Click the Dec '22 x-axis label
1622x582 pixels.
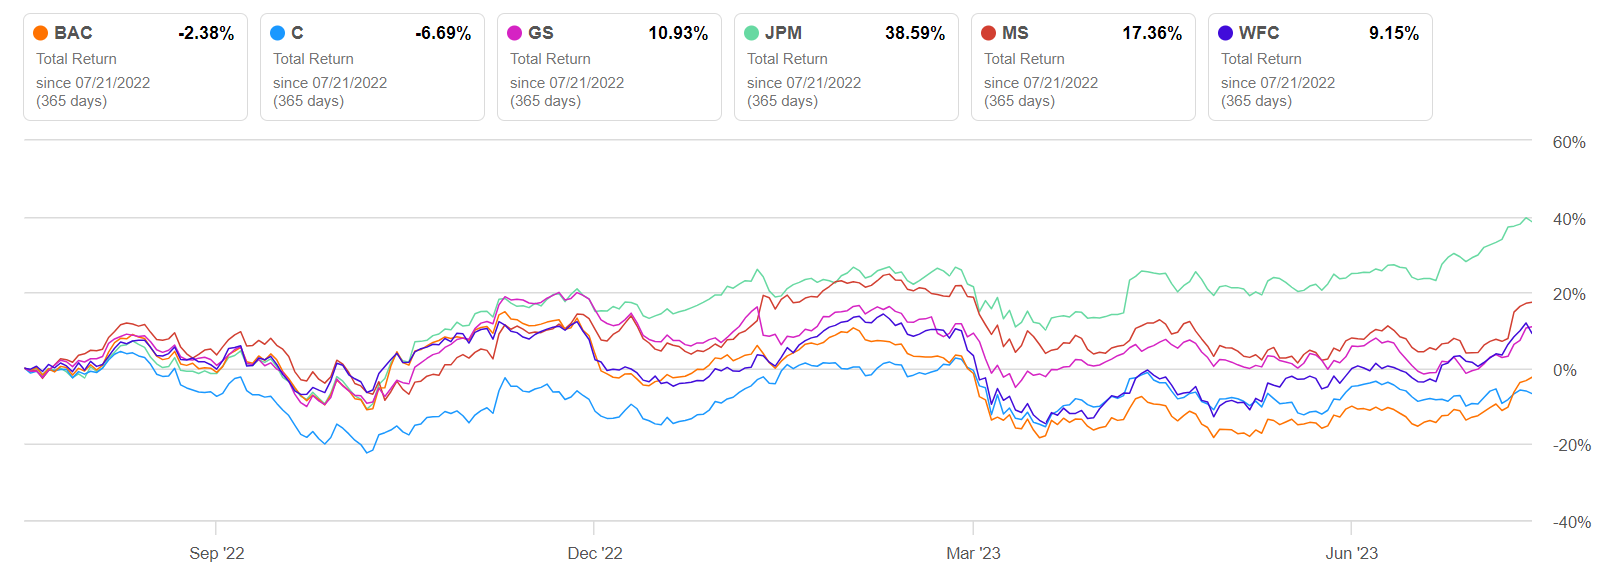click(x=595, y=553)
